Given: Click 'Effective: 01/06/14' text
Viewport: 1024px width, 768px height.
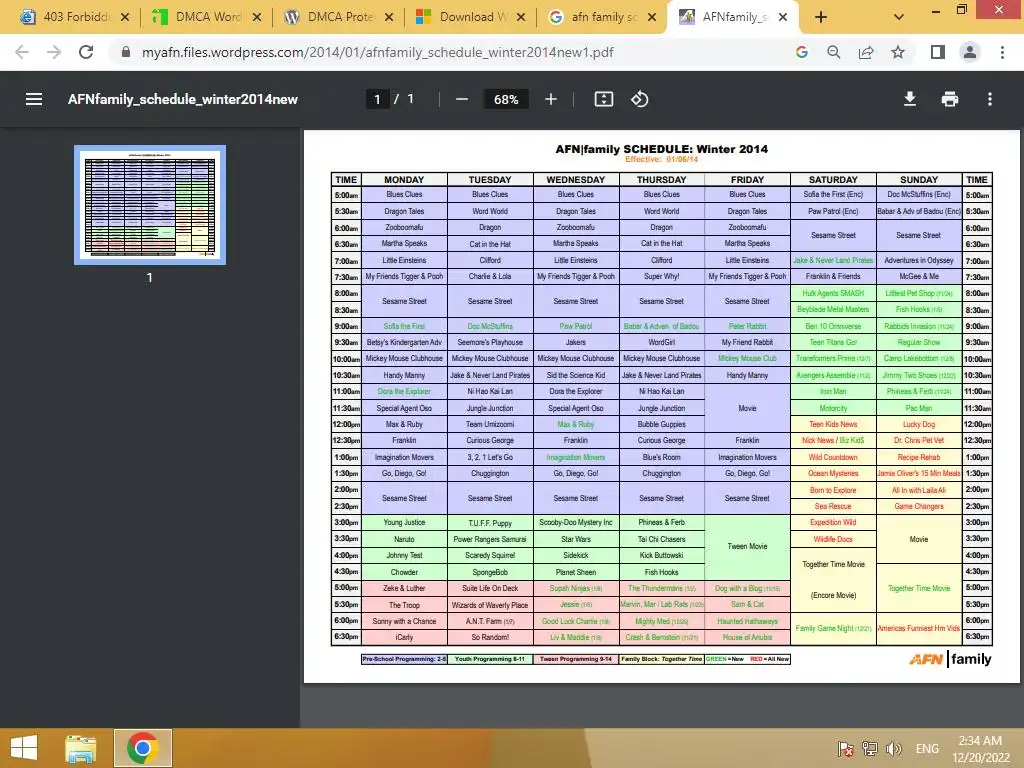Looking at the screenshot, I should pos(661,159).
